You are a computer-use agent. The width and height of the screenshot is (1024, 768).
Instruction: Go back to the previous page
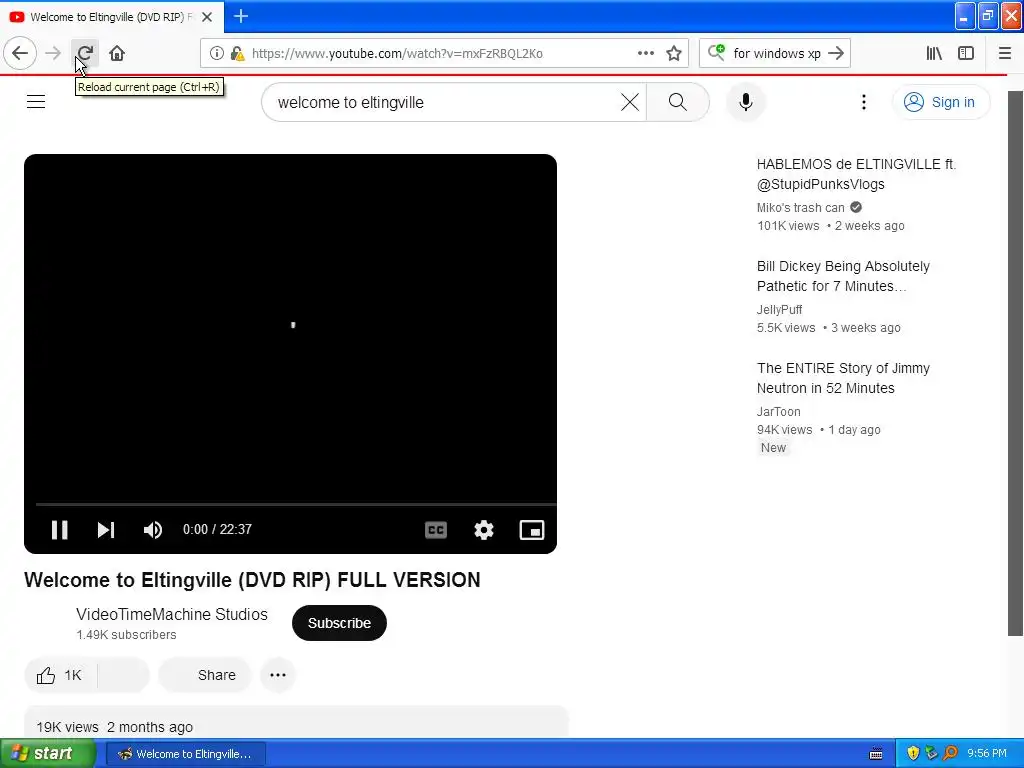click(20, 53)
